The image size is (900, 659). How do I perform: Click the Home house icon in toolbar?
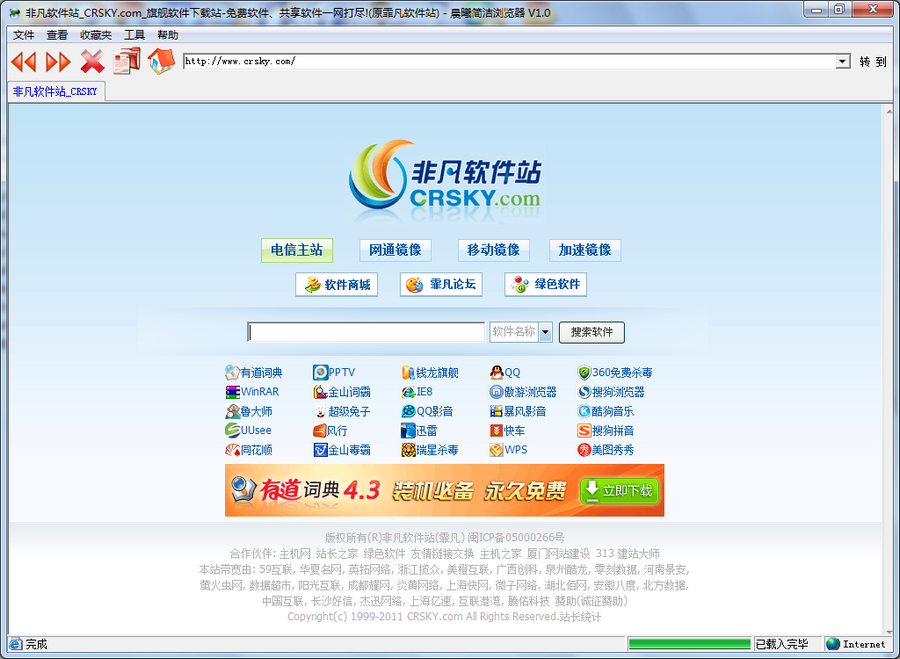click(x=161, y=60)
